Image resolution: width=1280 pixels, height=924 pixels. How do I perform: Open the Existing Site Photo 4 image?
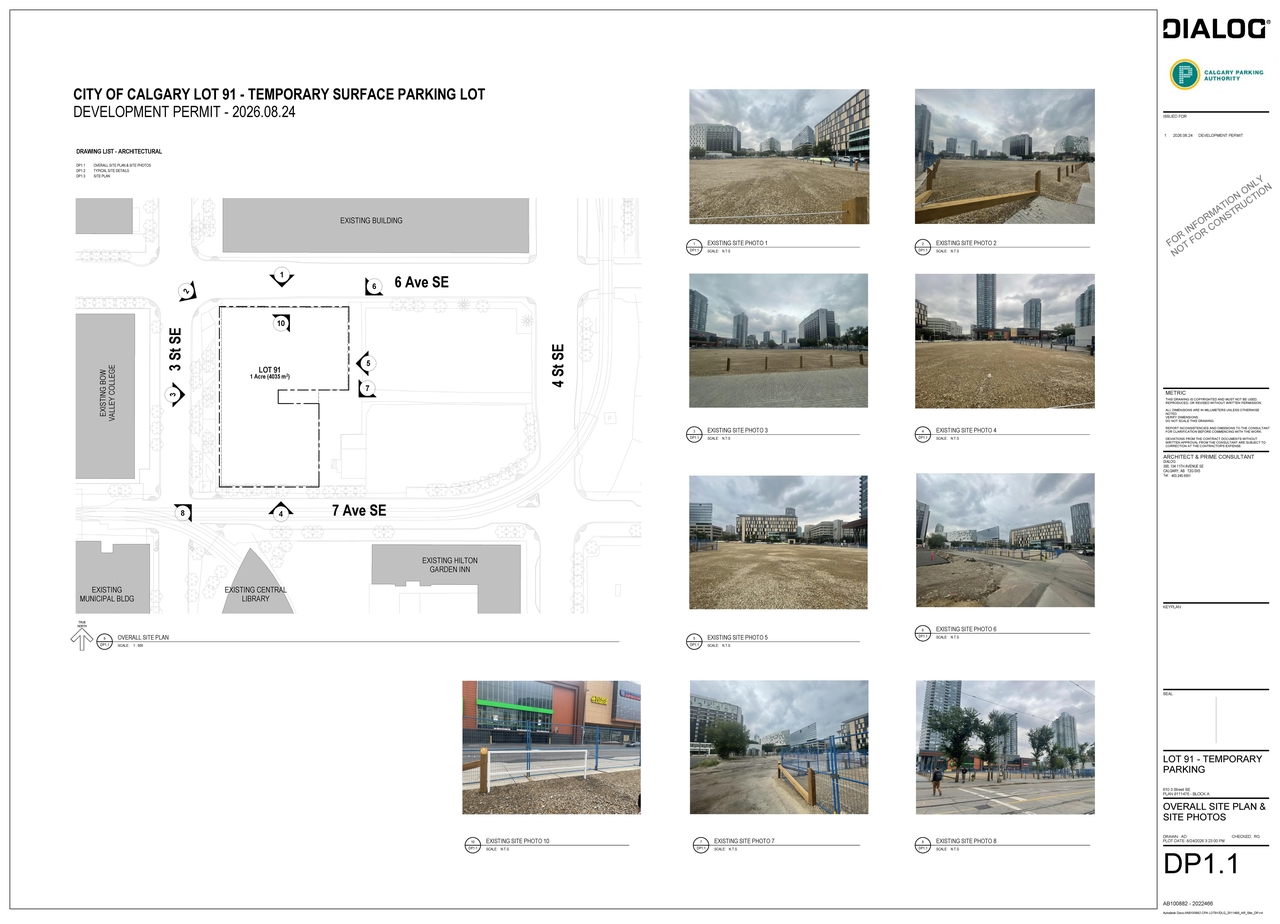pyautogui.click(x=1005, y=341)
